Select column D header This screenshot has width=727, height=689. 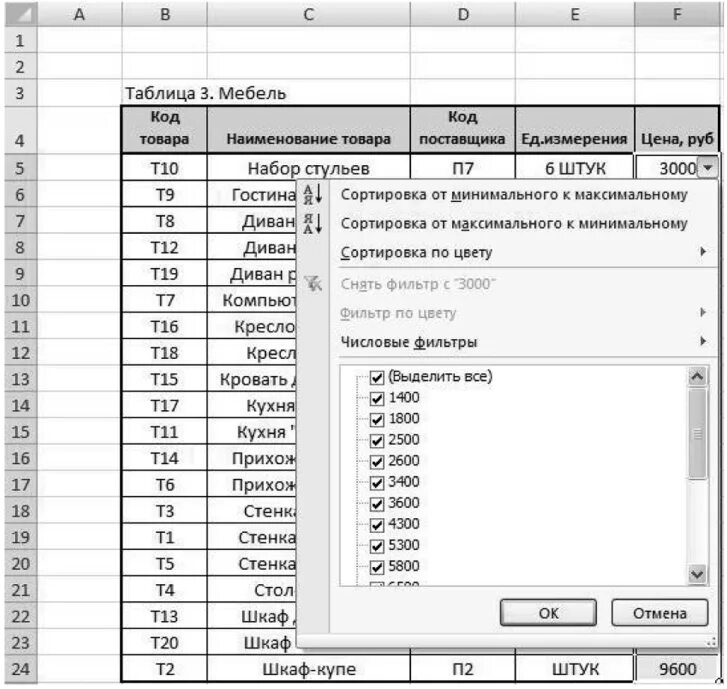point(463,14)
